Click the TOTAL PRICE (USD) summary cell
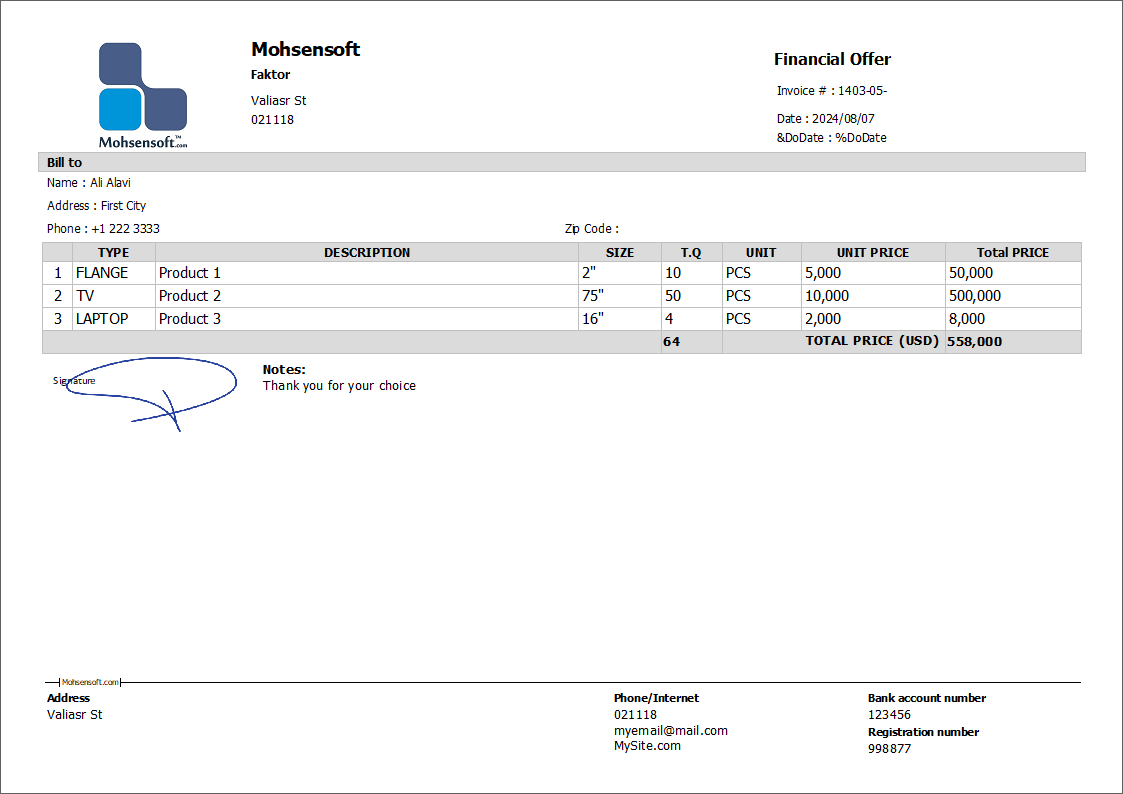 872,340
